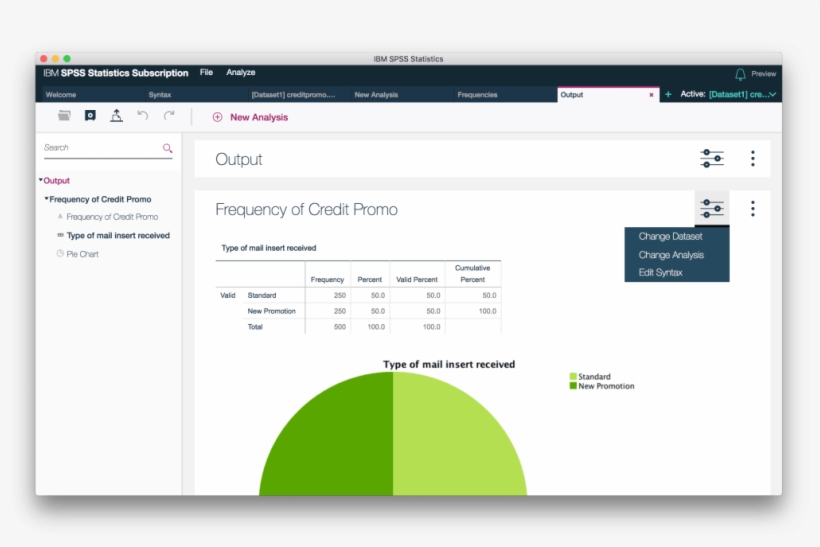This screenshot has height=547, width=820.
Task: Click the Percent column header
Action: coord(369,279)
